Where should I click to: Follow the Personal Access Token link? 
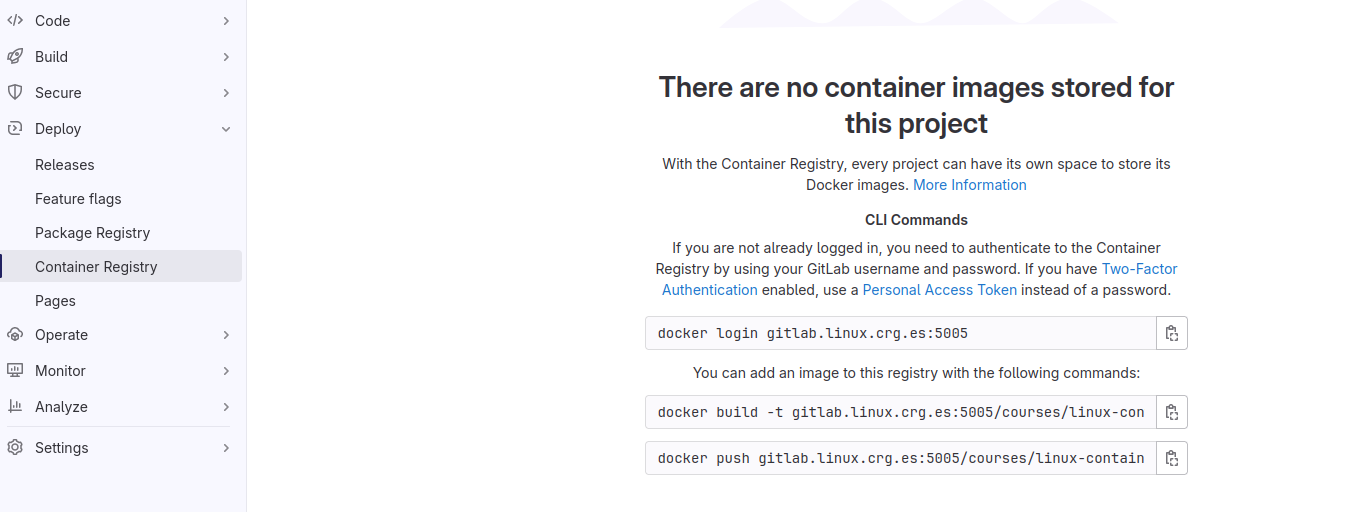(939, 290)
